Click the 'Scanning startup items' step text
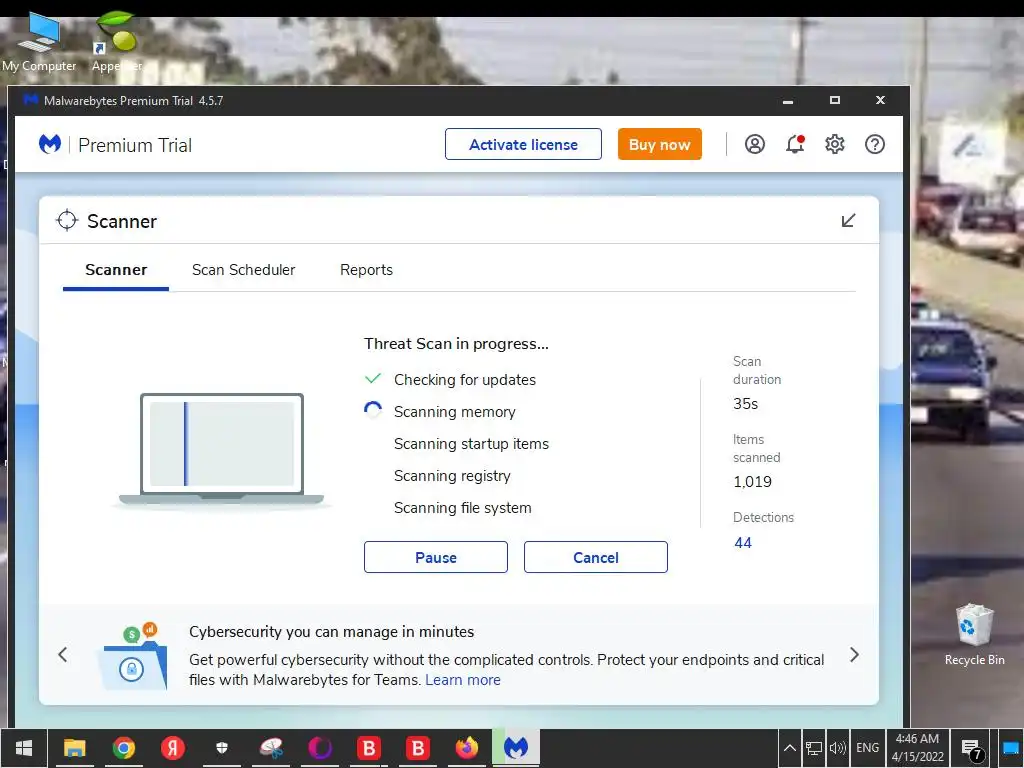This screenshot has height=768, width=1024. (472, 444)
